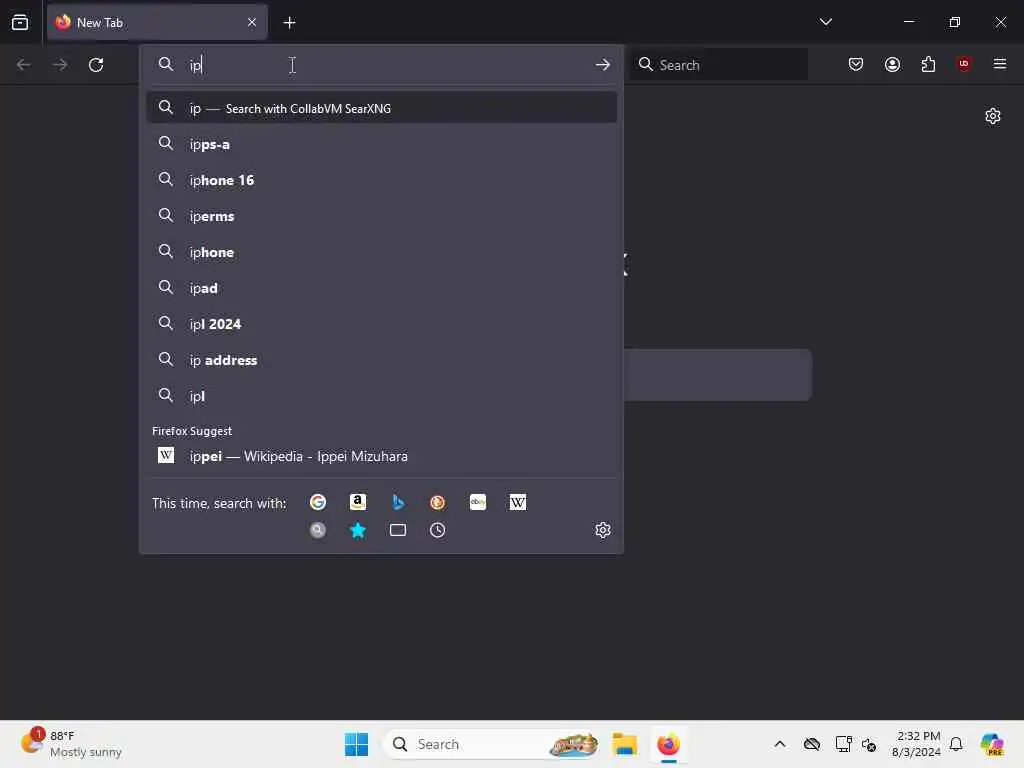Search this time with Google

[x=318, y=502]
